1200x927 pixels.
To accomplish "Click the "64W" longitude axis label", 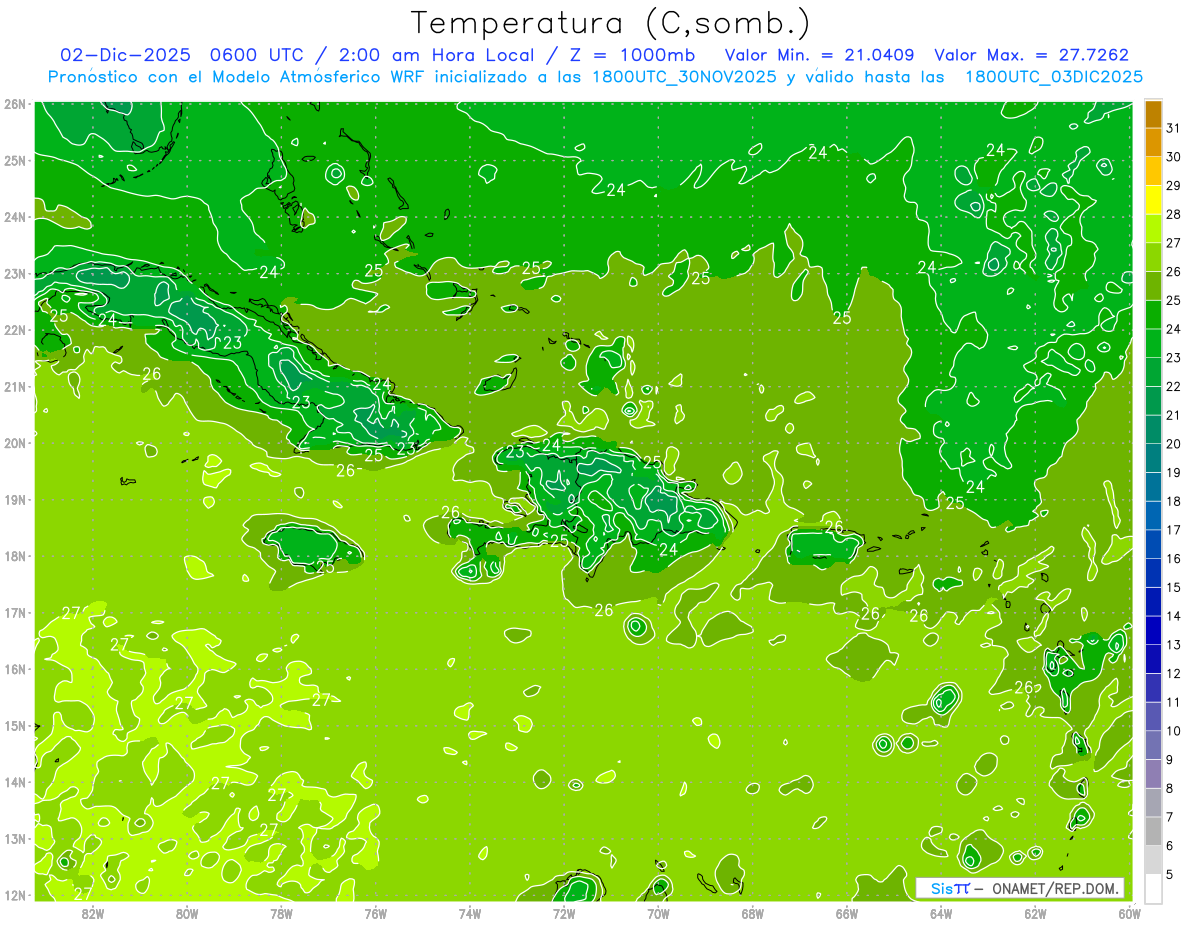I will [941, 913].
